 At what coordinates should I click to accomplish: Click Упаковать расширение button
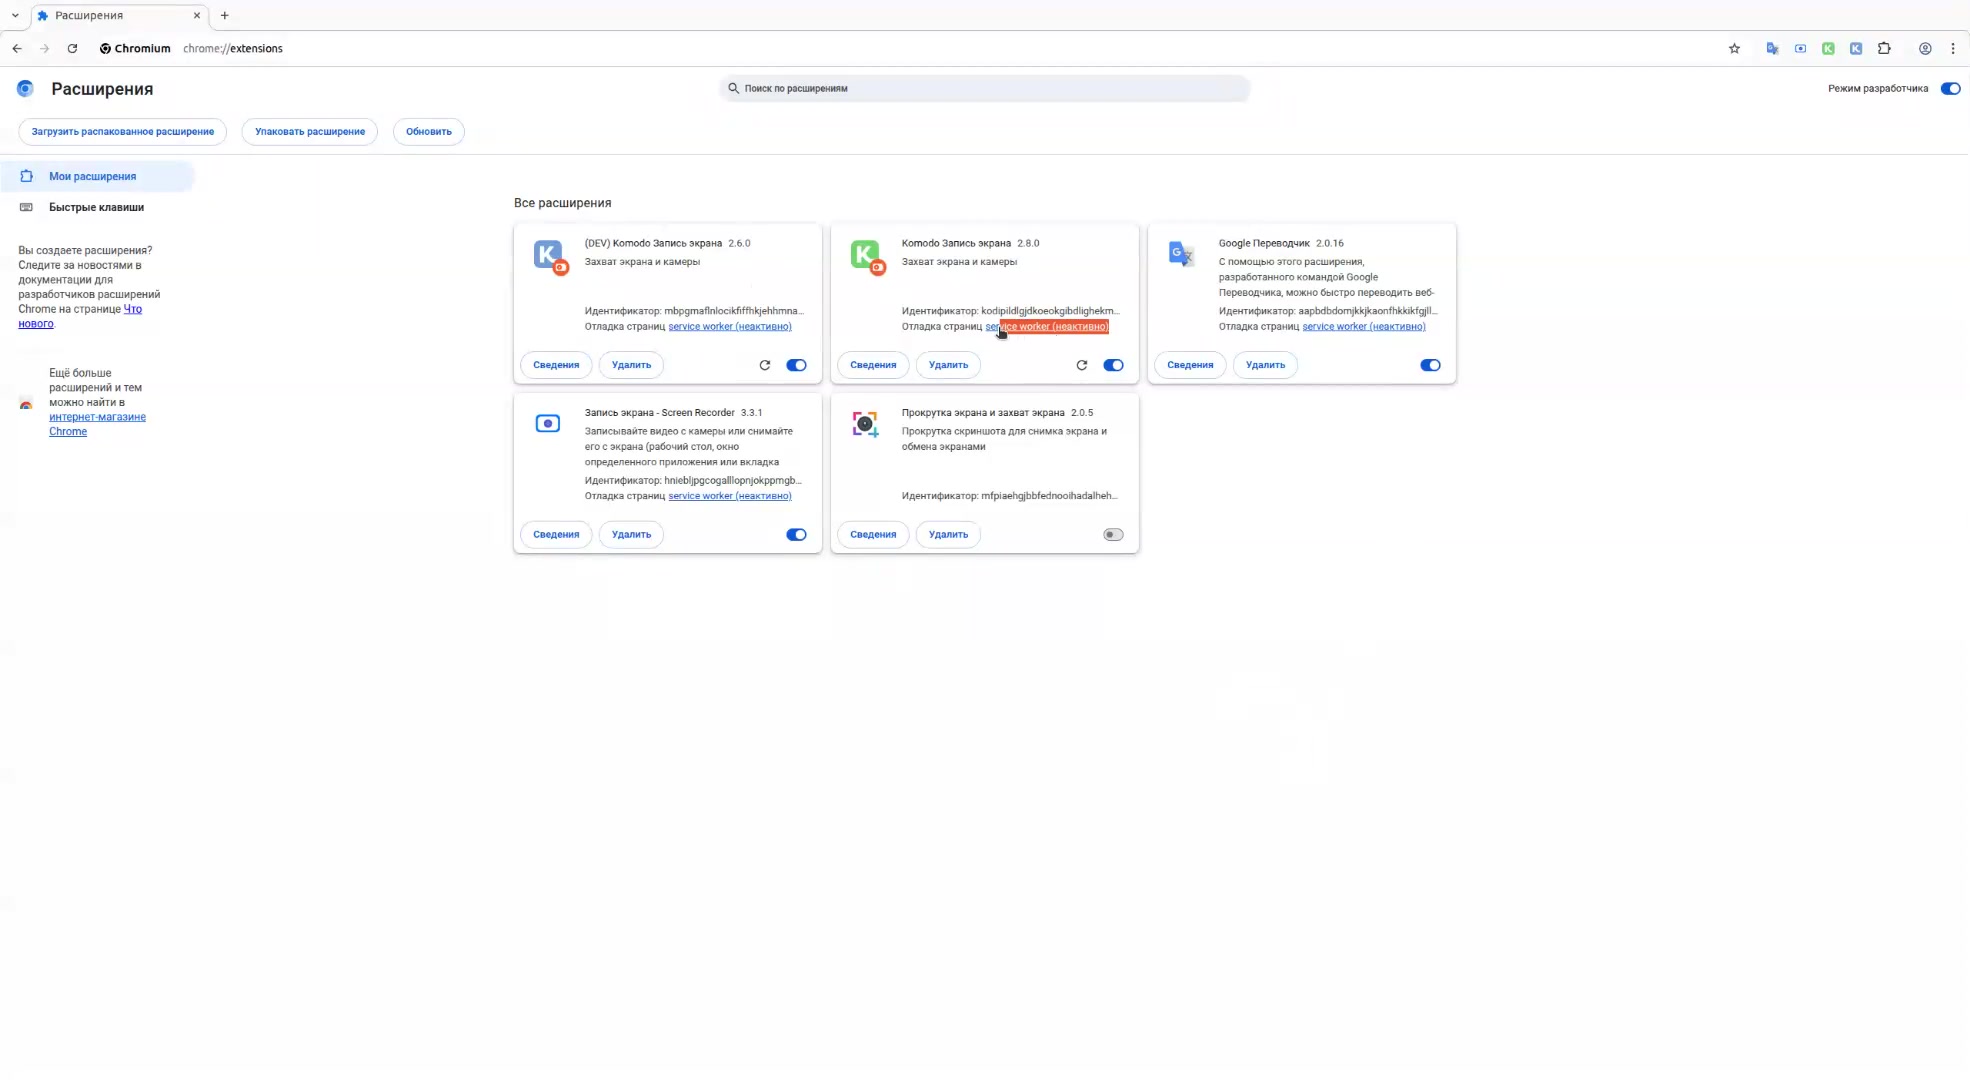[310, 131]
